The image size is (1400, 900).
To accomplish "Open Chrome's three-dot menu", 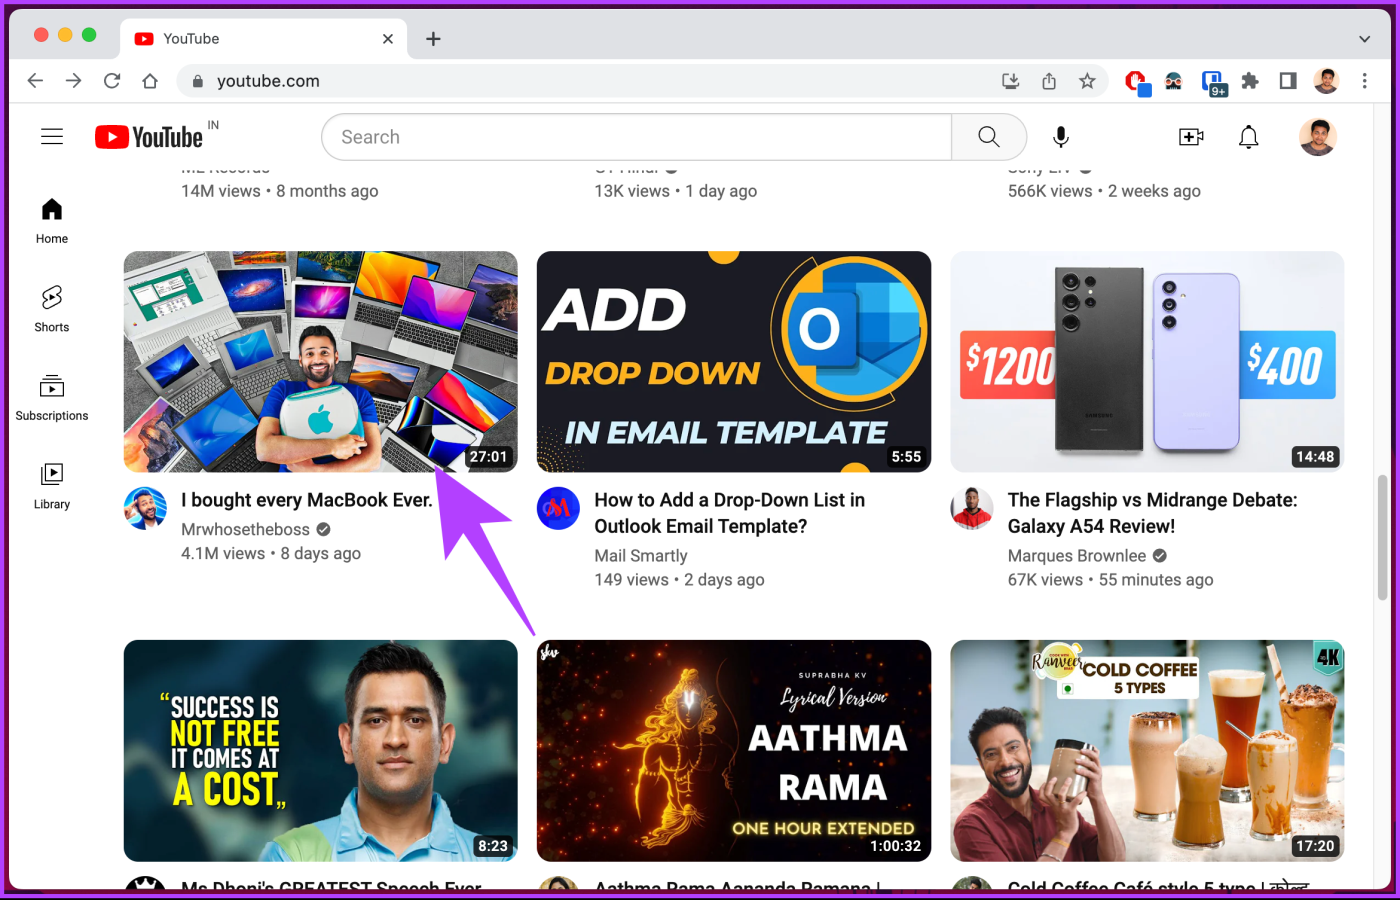I will (1364, 81).
